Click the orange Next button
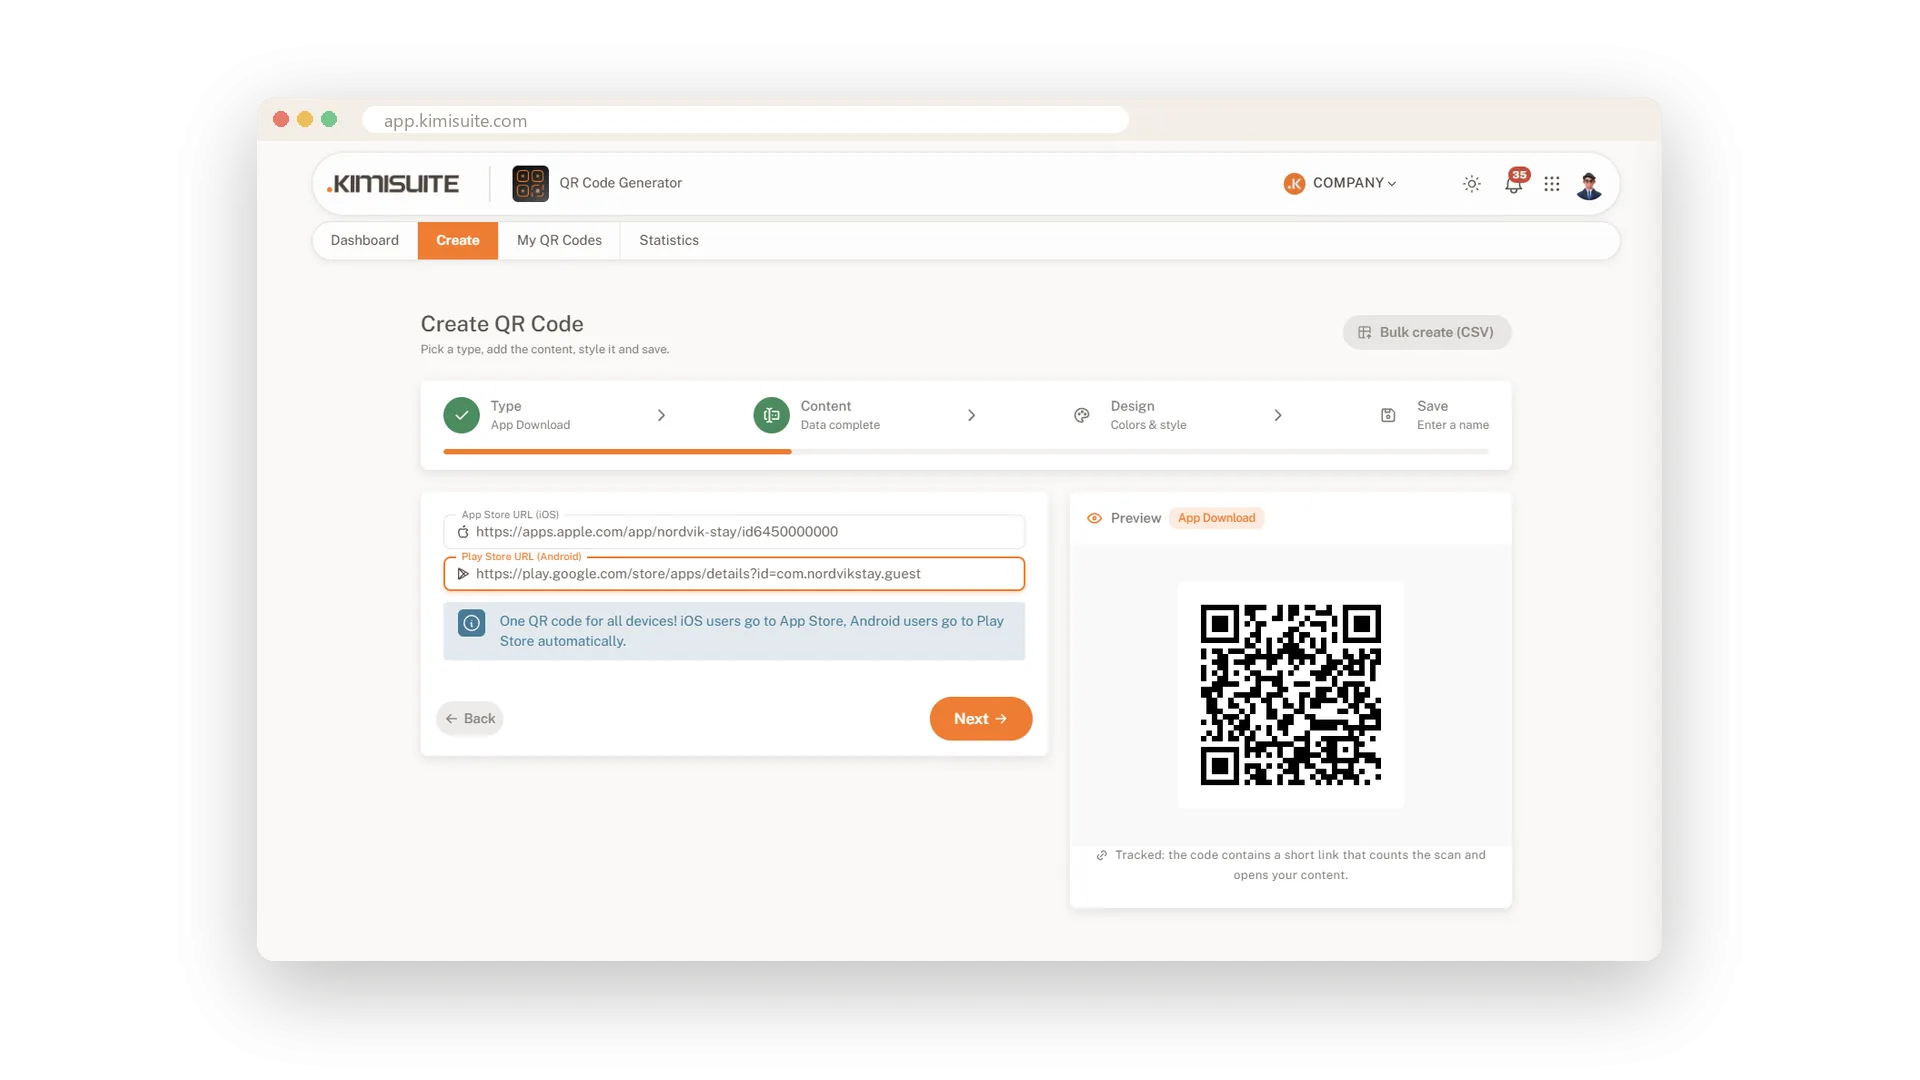The height and width of the screenshot is (1080, 1920). pos(981,719)
